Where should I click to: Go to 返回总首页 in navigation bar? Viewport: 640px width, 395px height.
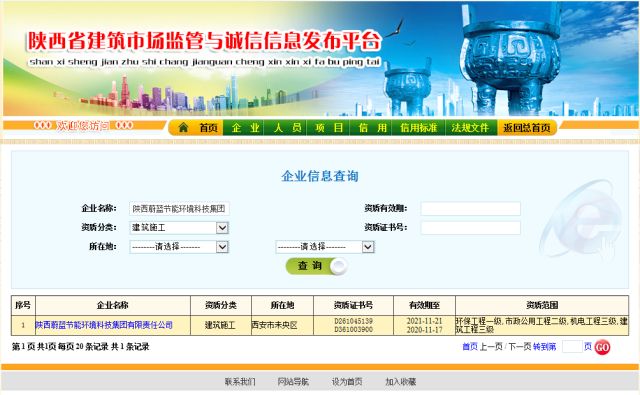point(527,128)
